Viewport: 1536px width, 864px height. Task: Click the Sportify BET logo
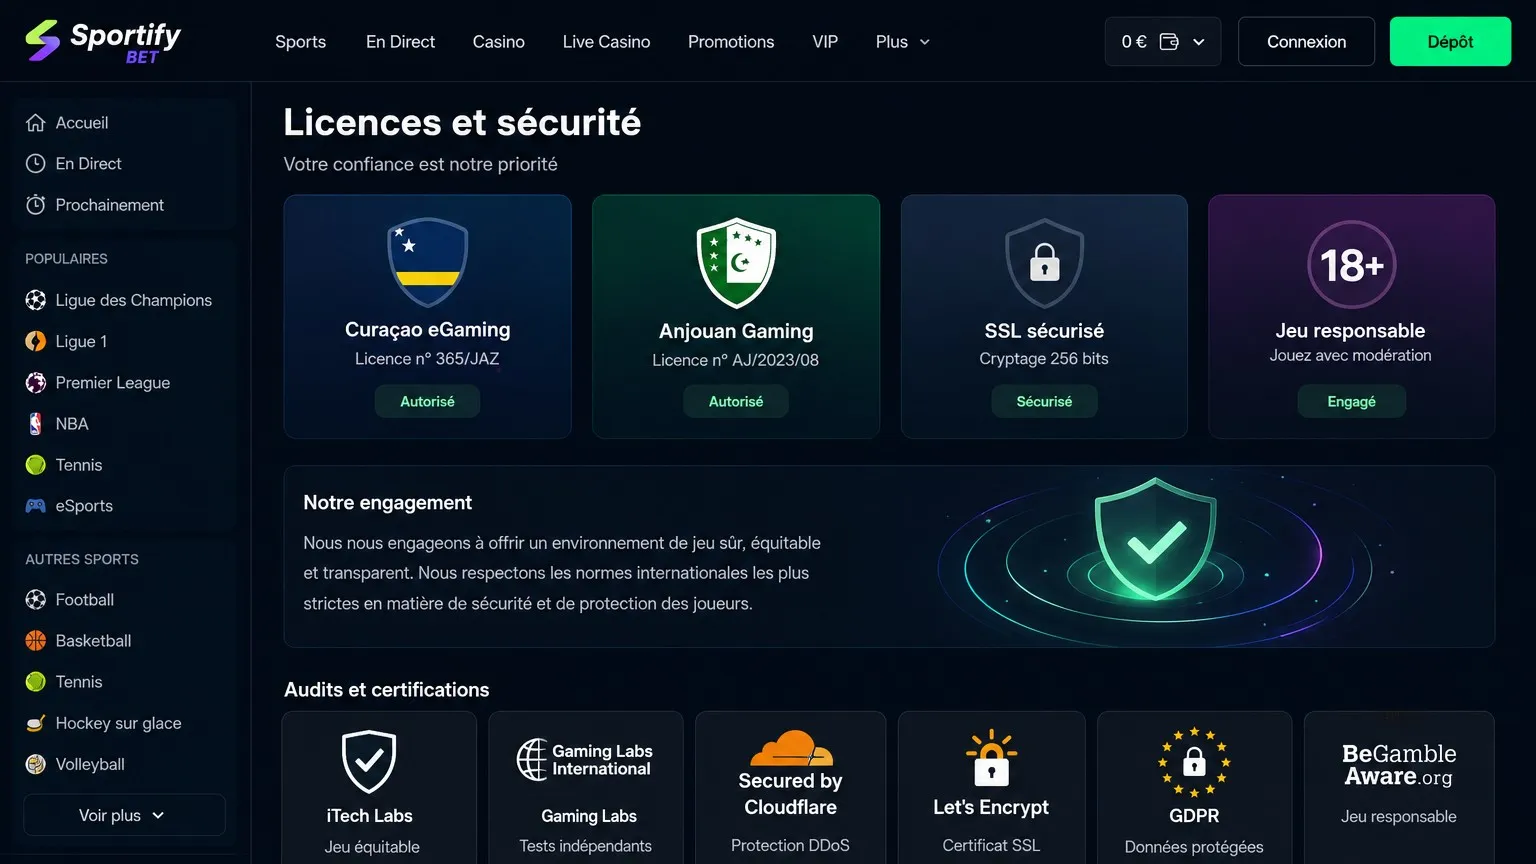tap(103, 41)
